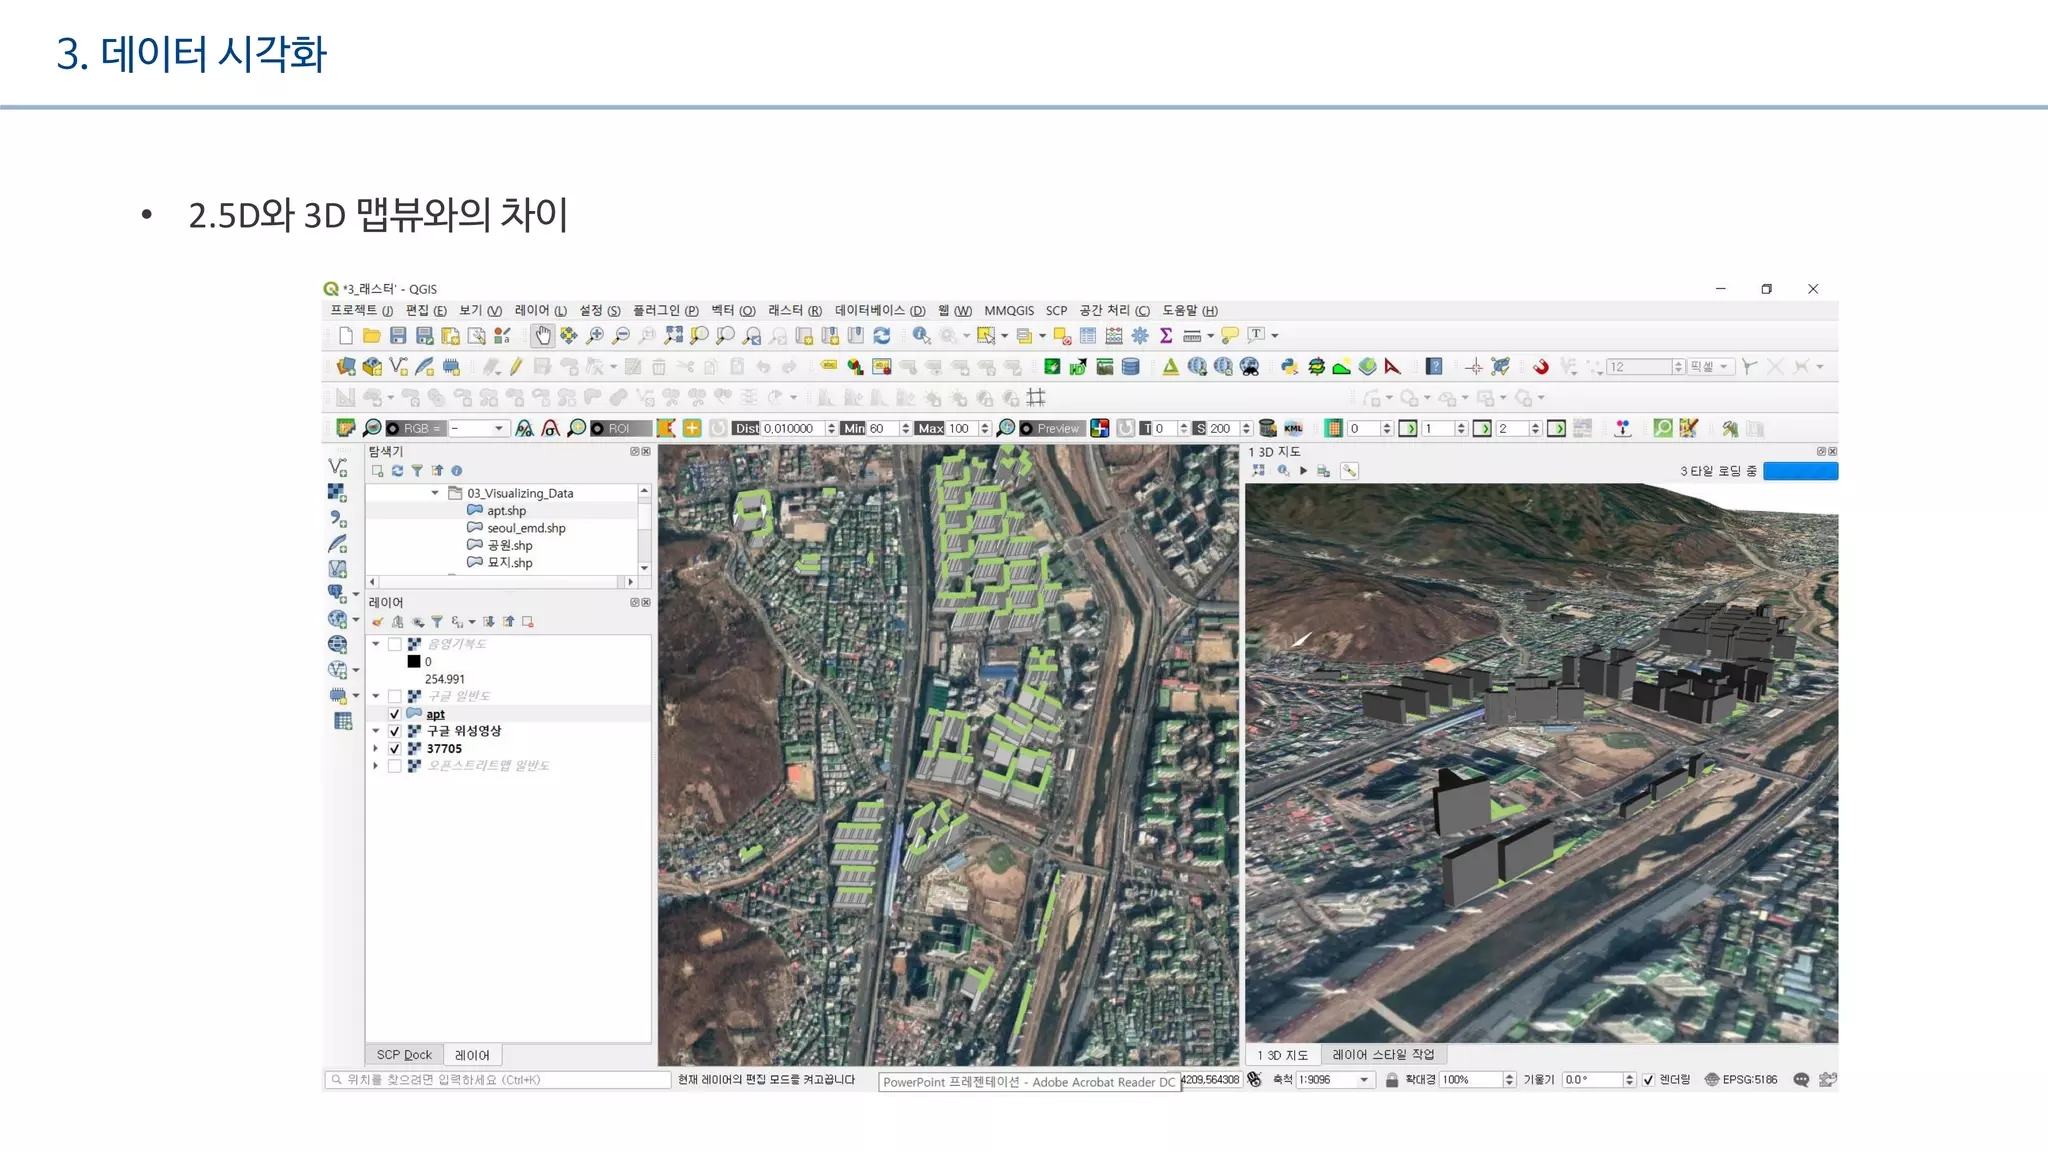Click the Filter Browser funnel icon
The height and width of the screenshot is (1152, 2048).
417,471
